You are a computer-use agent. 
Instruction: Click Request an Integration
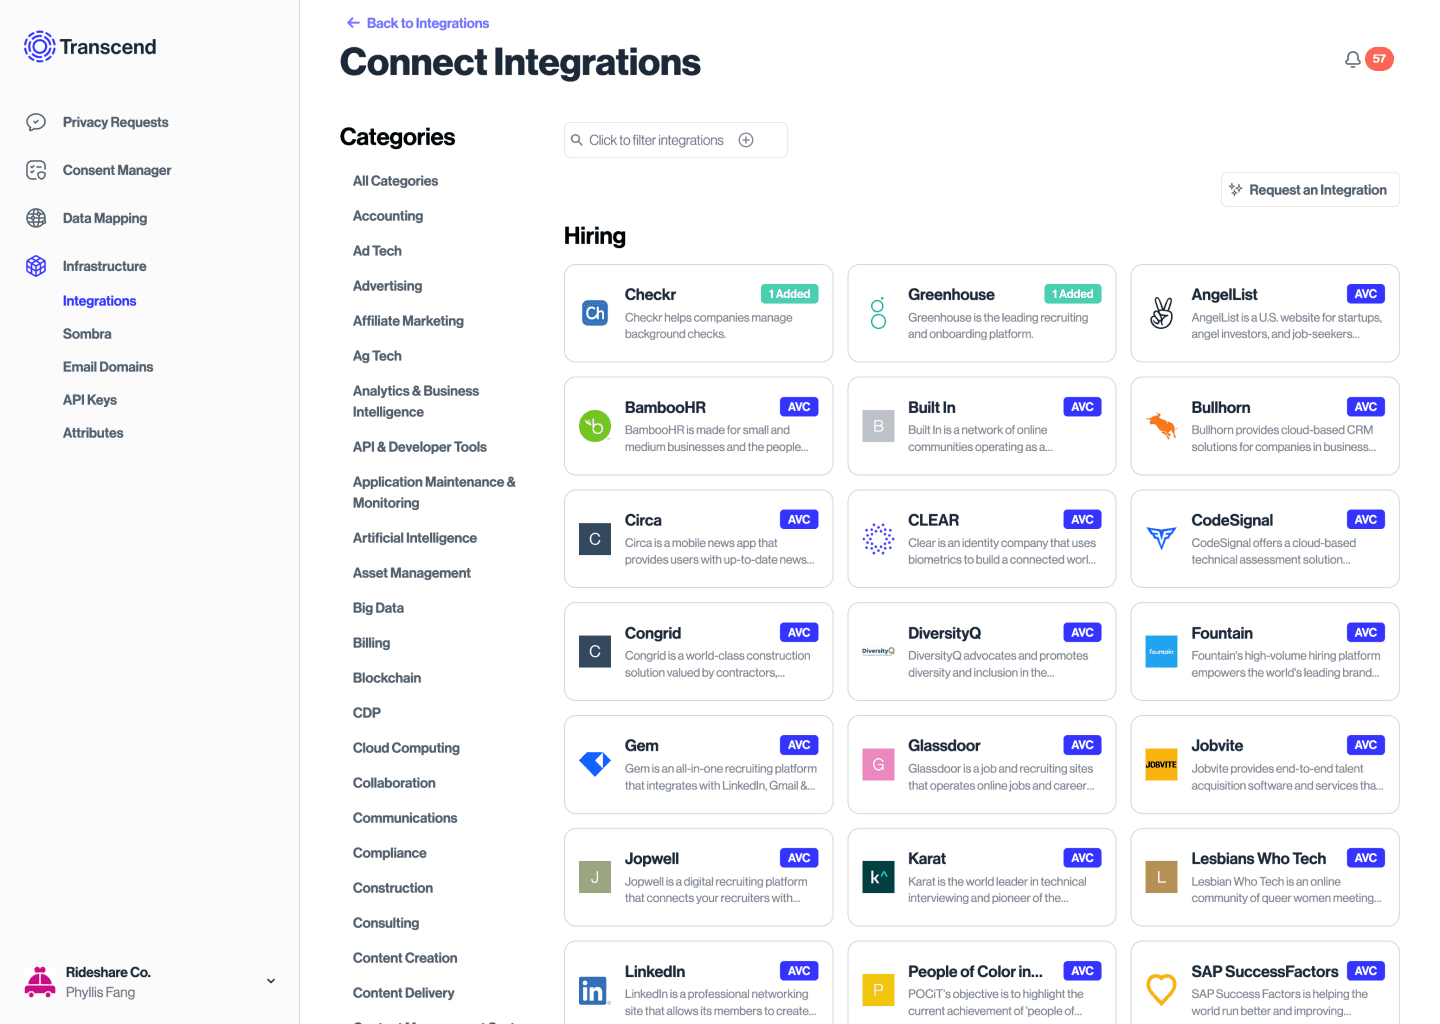click(1310, 189)
